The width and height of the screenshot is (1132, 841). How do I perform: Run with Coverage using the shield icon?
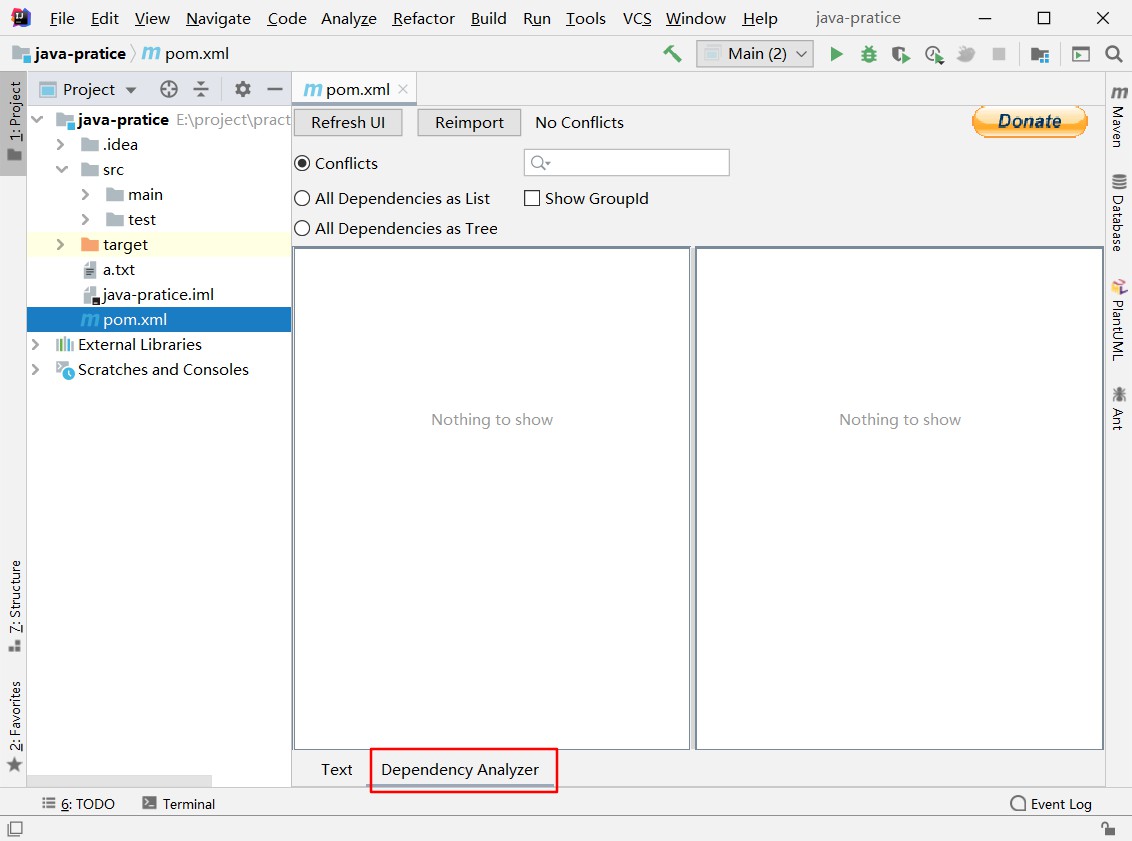[901, 54]
